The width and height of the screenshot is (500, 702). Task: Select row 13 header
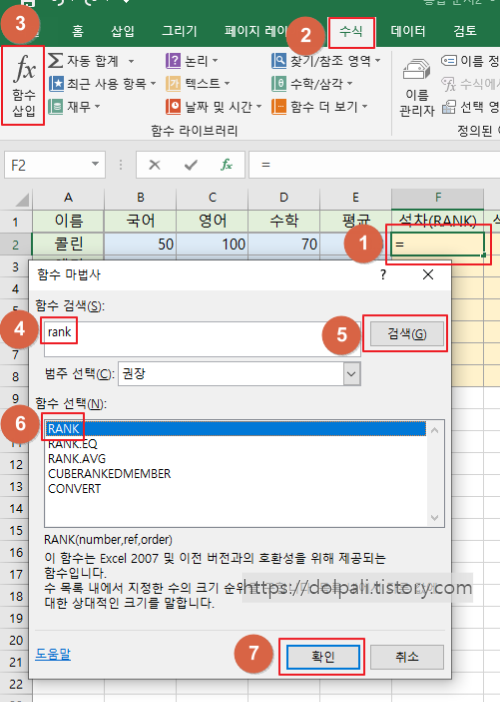[x=16, y=486]
